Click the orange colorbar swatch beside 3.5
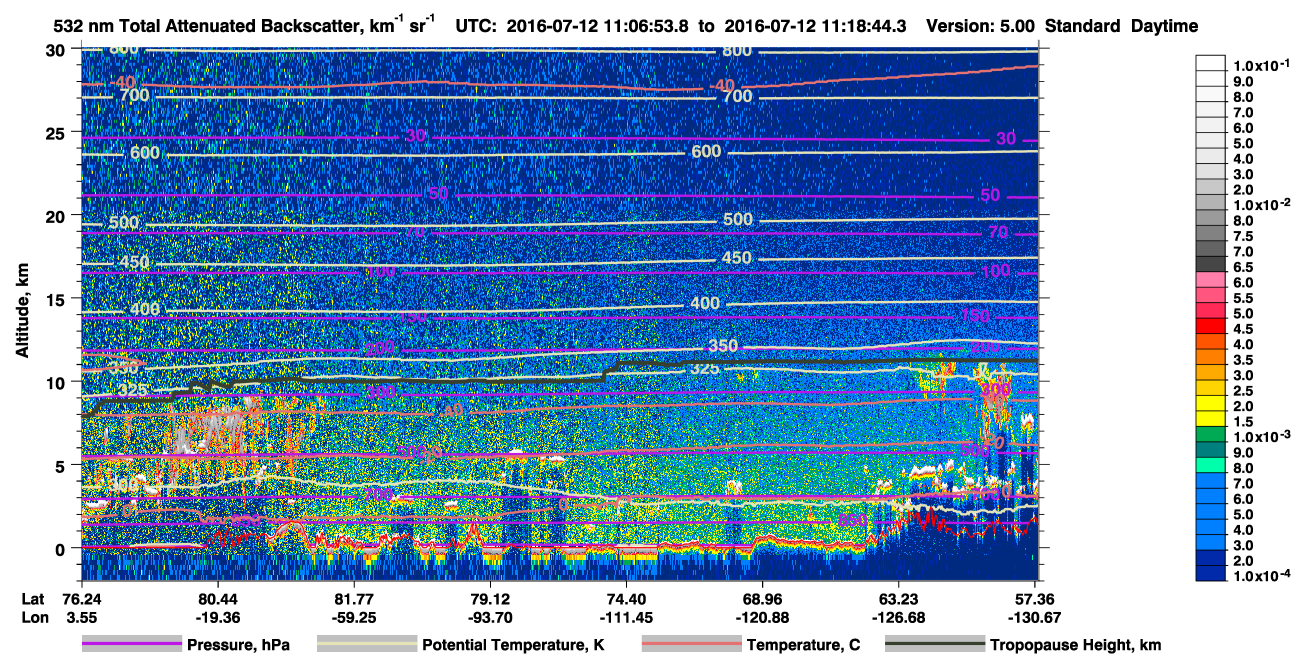The image size is (1300, 667). pos(1211,356)
